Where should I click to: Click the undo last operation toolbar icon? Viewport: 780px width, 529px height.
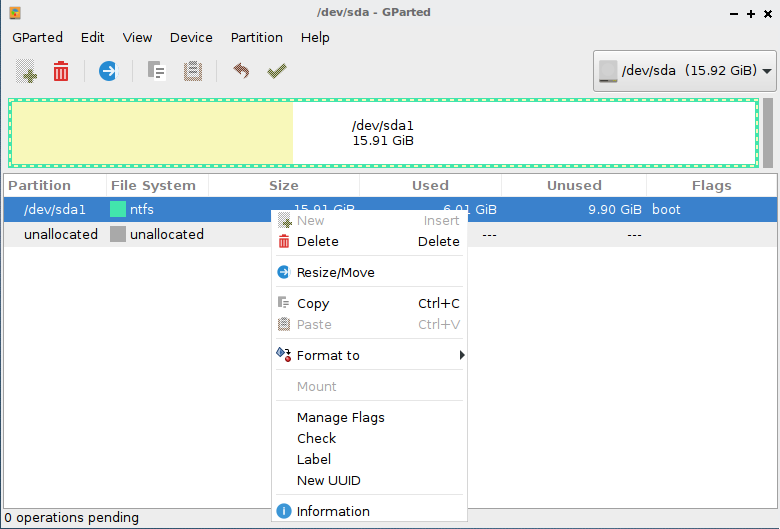241,71
